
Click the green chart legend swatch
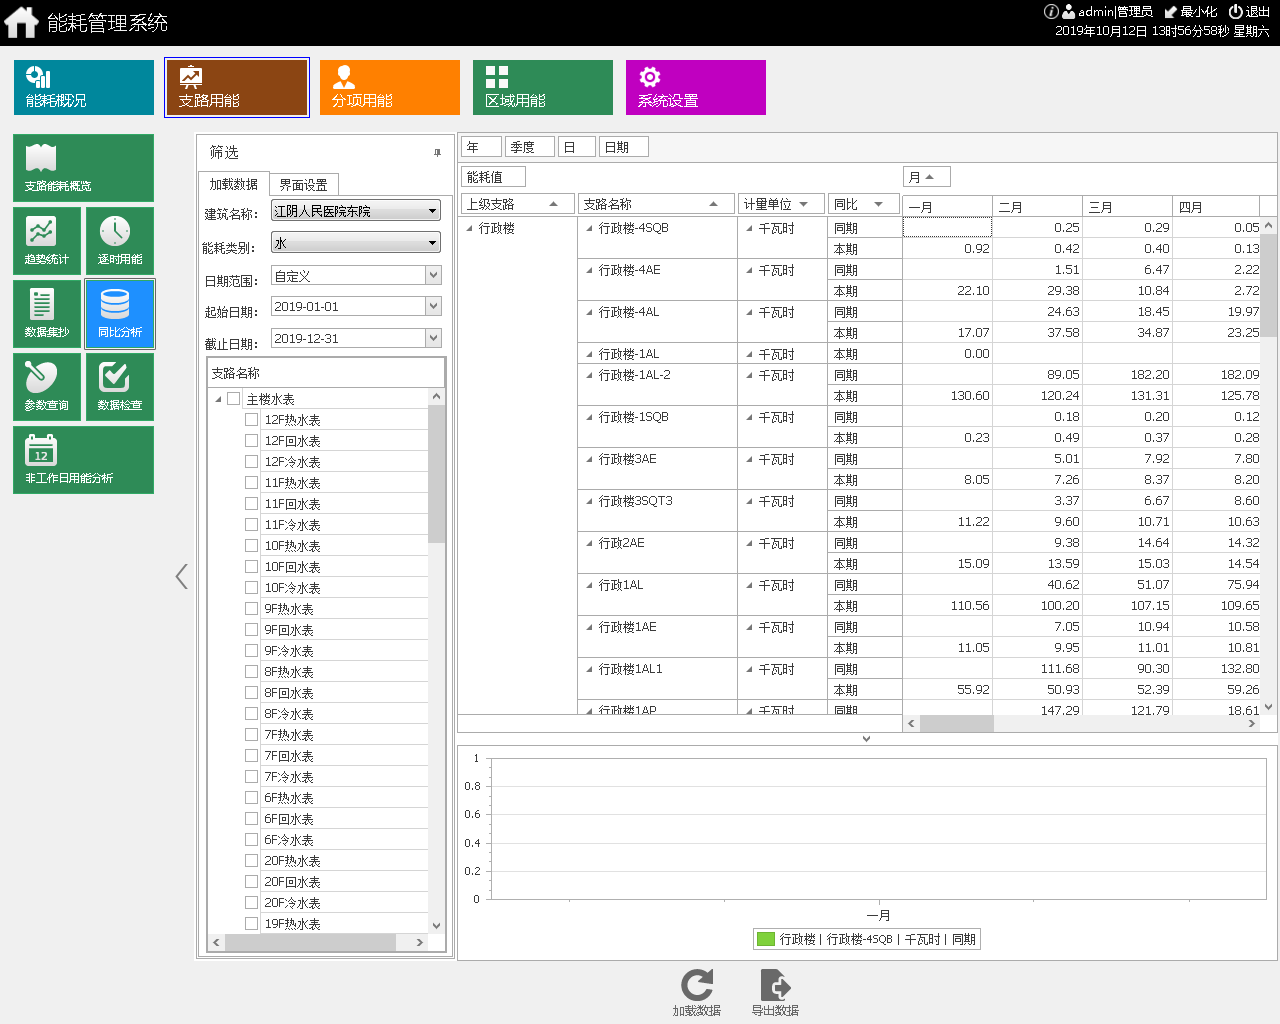tap(766, 939)
